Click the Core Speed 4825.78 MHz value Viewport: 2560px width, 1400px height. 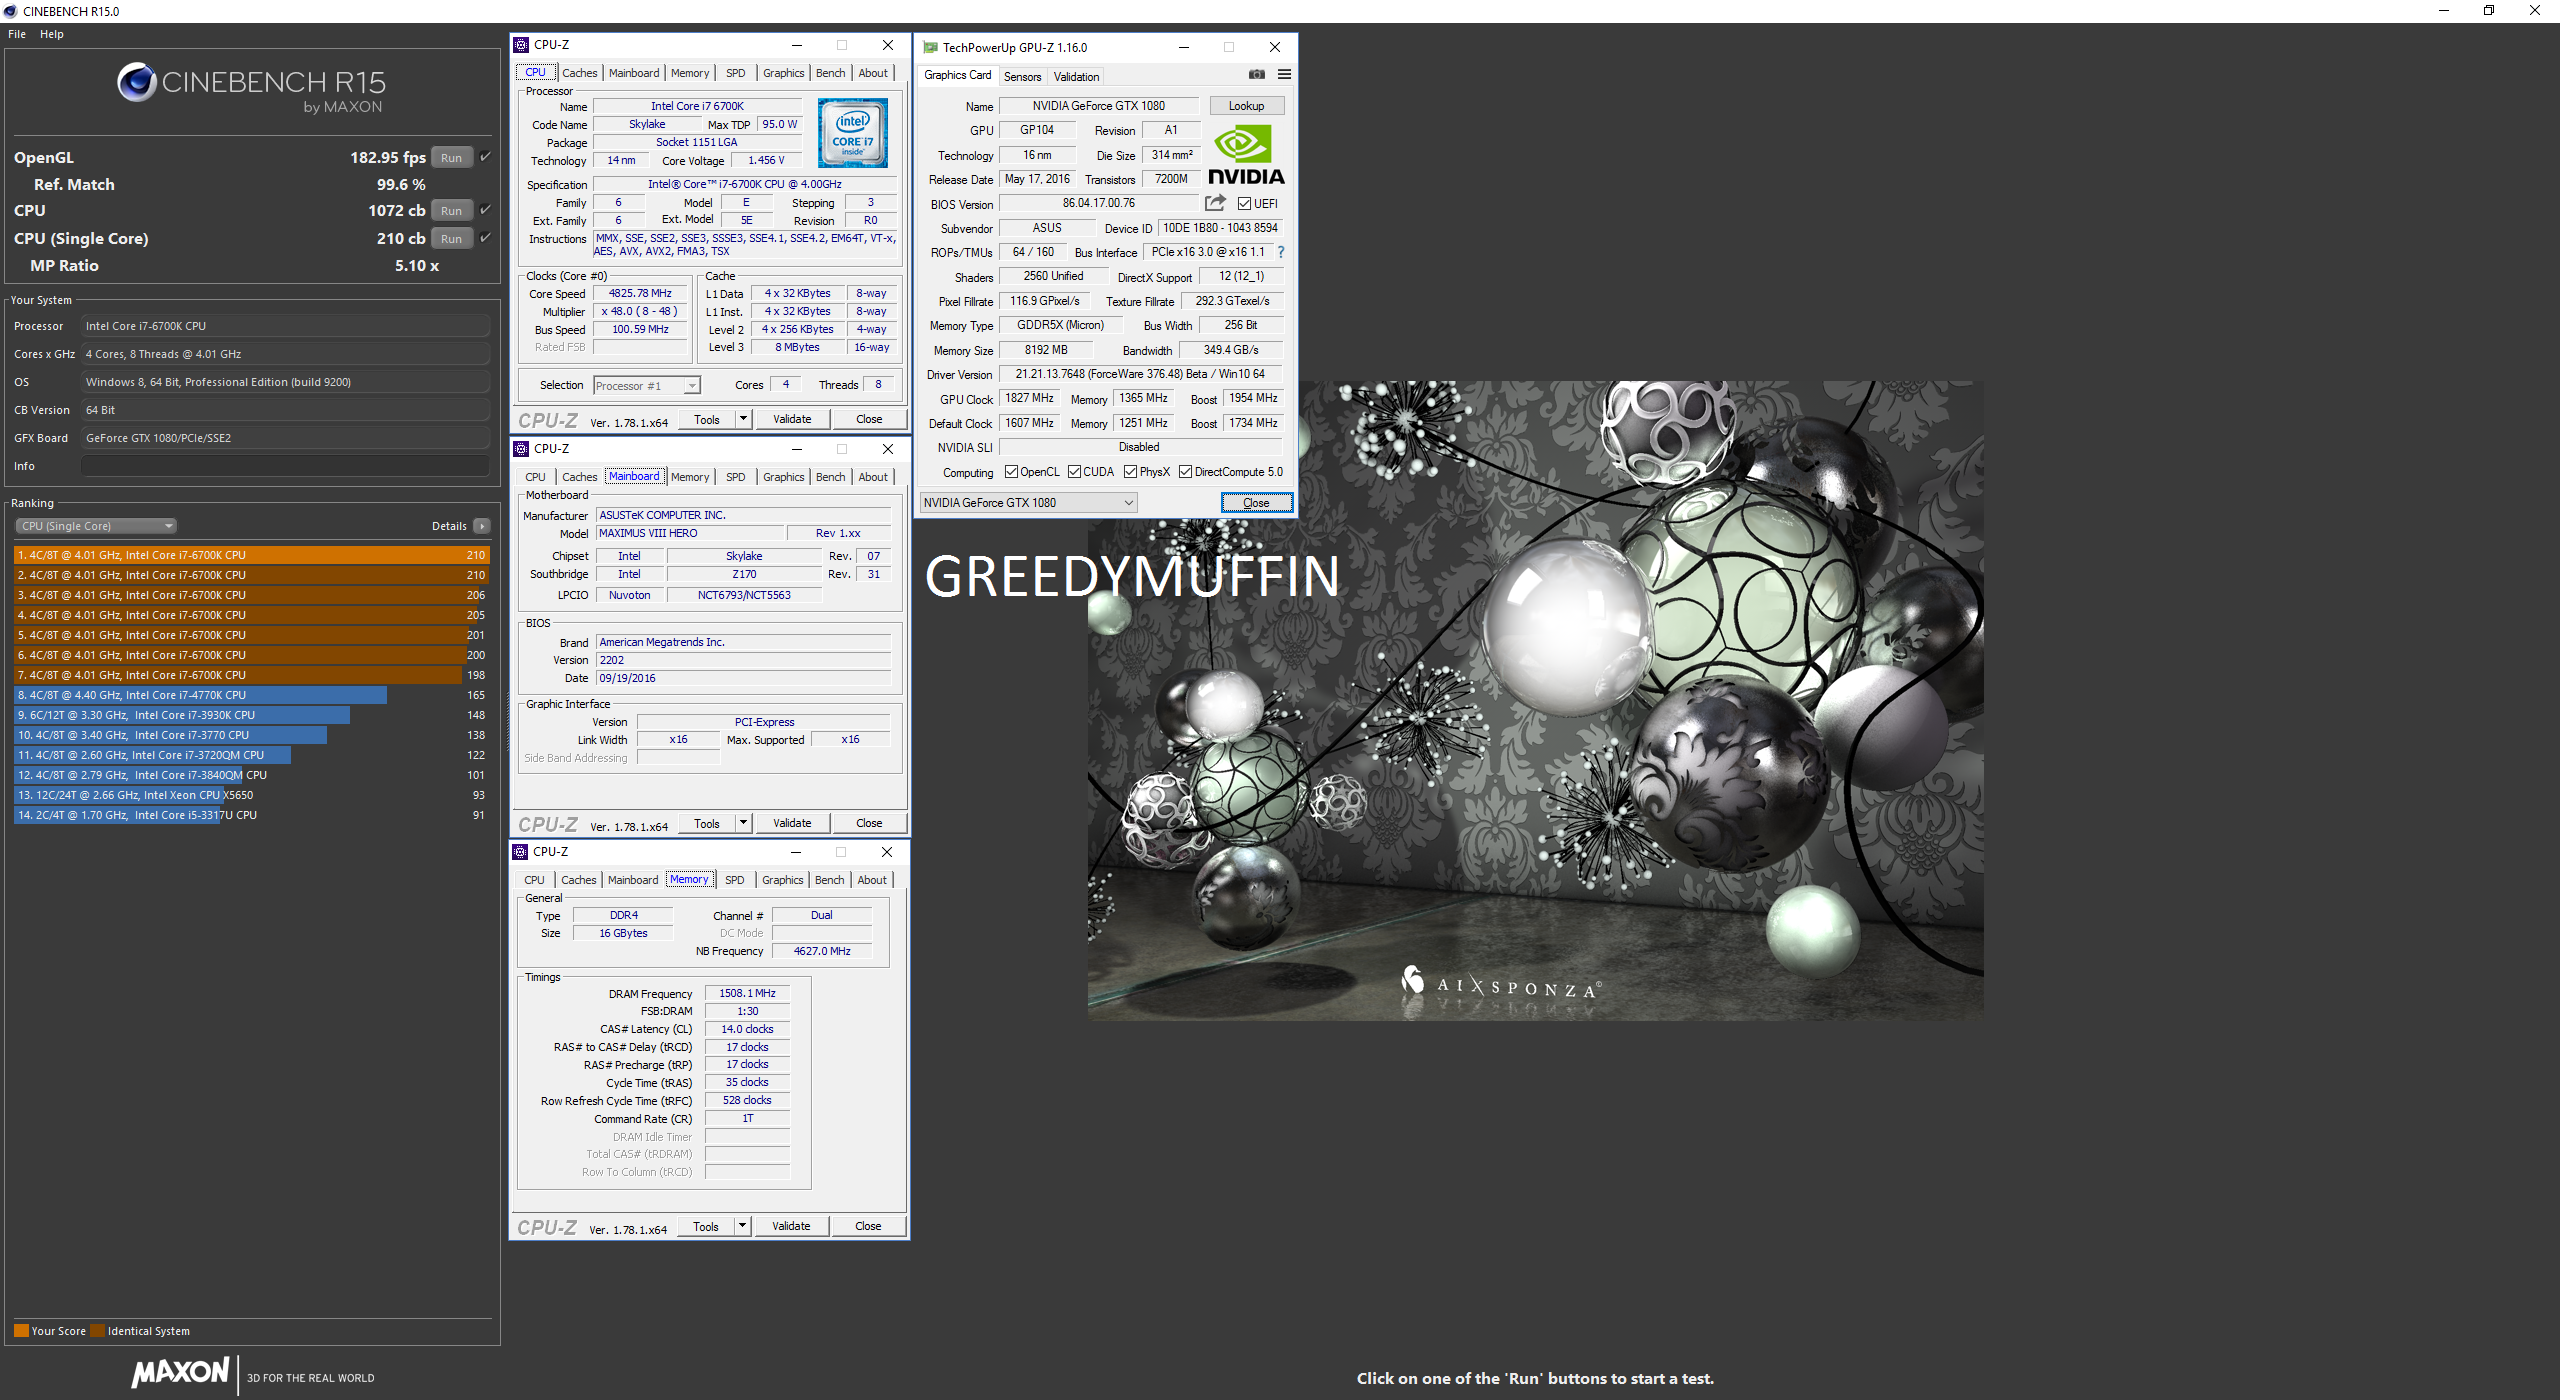click(640, 293)
